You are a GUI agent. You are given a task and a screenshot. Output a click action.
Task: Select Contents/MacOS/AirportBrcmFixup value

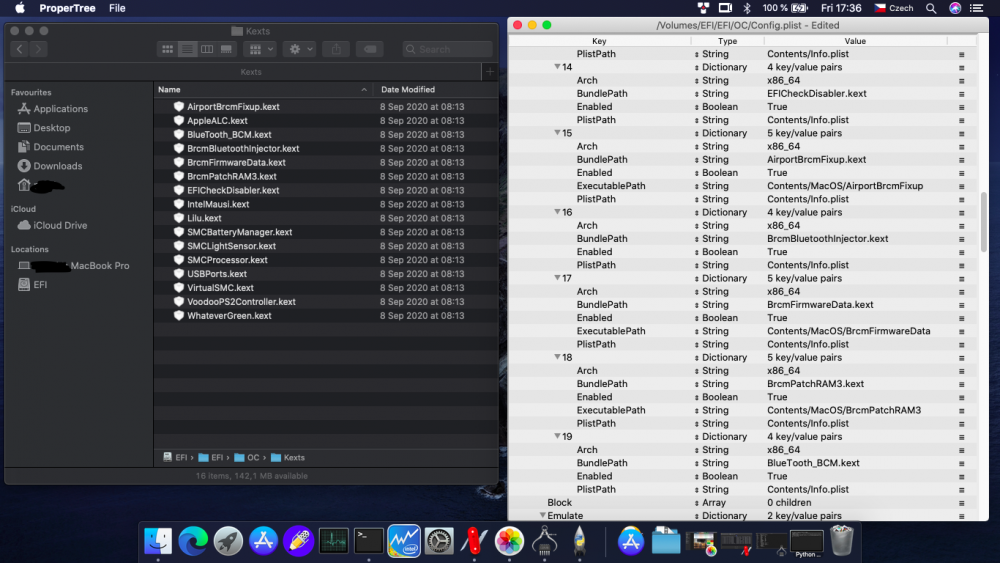845,186
